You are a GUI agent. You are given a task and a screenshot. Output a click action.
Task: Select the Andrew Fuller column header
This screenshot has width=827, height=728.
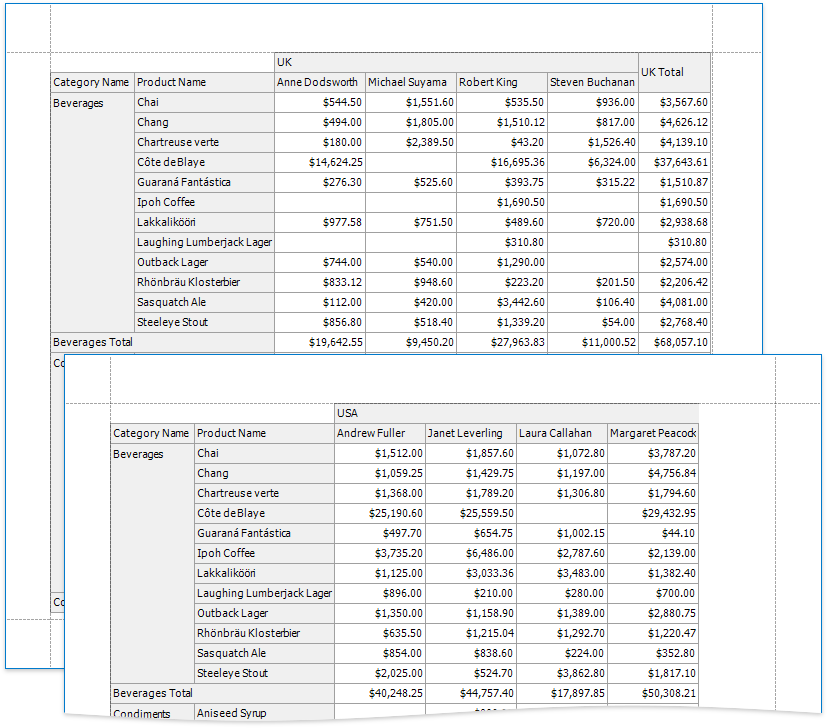tap(378, 433)
